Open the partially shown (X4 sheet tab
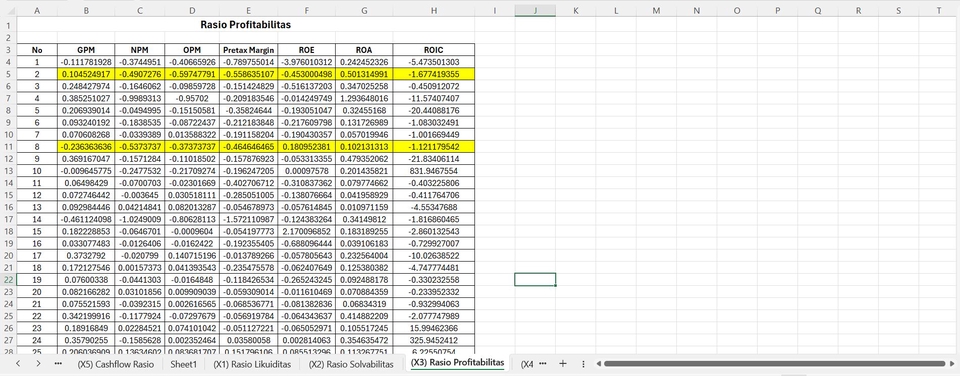 click(x=527, y=363)
